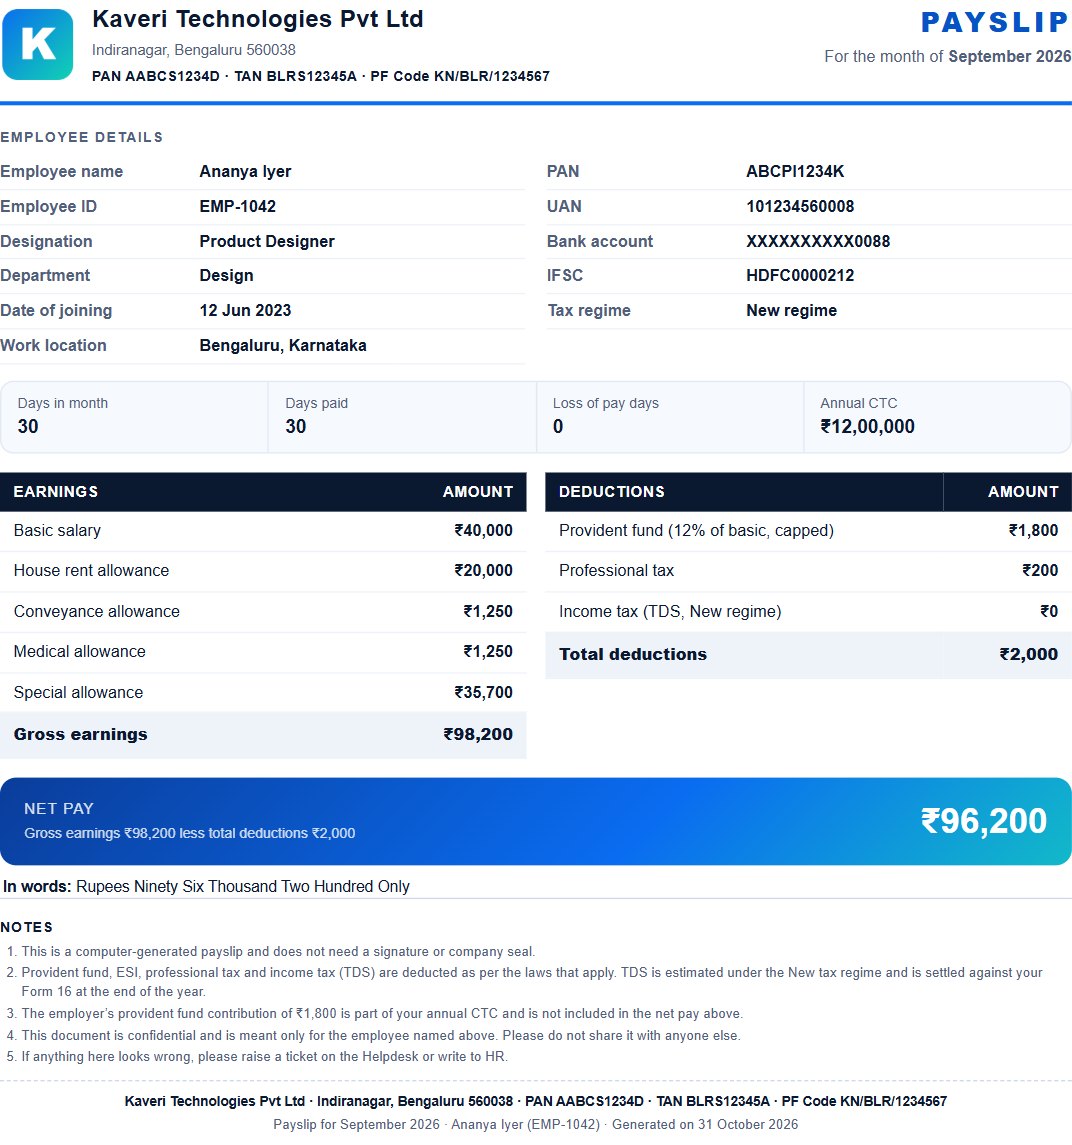Screen dimensions: 1072x1145
Task: Click note 1 about computer-generated payslip
Action: tap(277, 951)
